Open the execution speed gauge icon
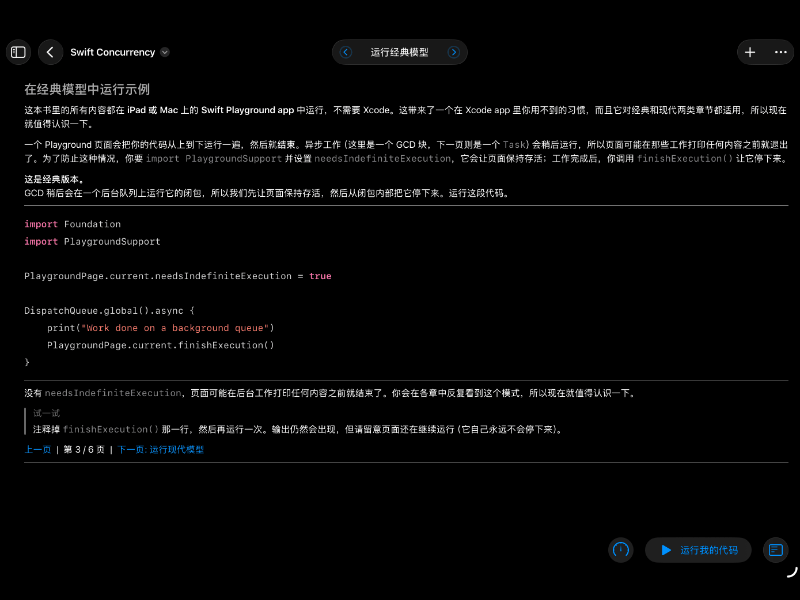 pos(621,550)
